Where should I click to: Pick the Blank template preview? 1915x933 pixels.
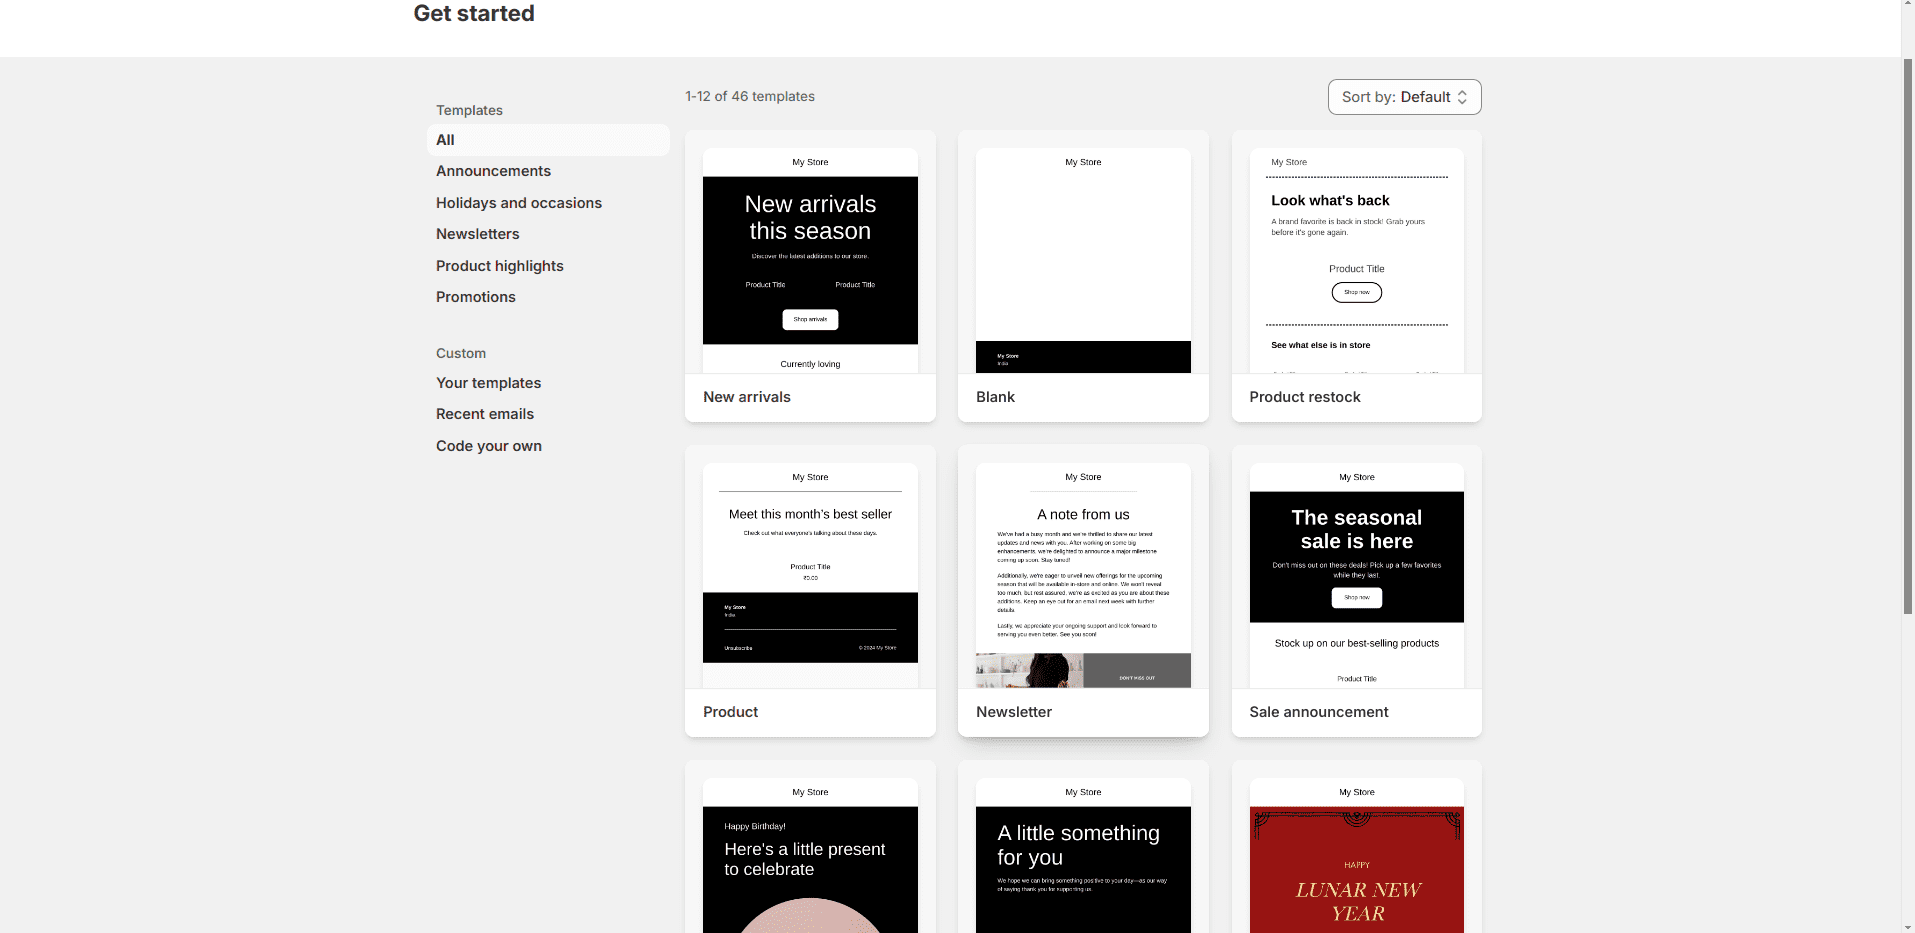(1083, 261)
